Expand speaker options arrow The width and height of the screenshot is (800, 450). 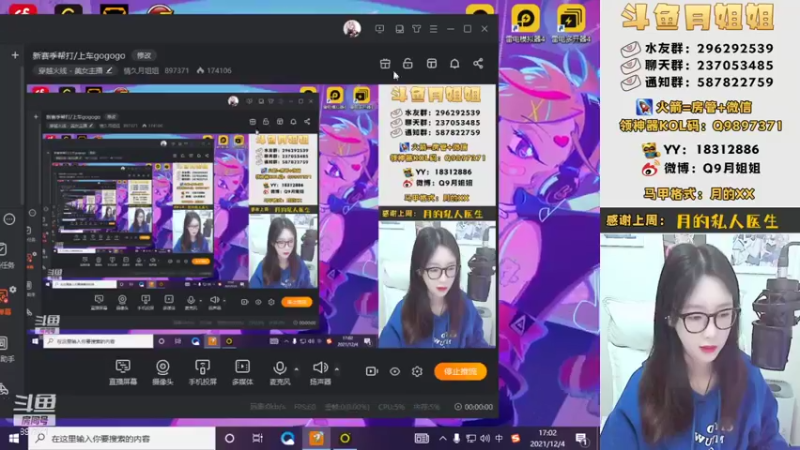tap(337, 368)
